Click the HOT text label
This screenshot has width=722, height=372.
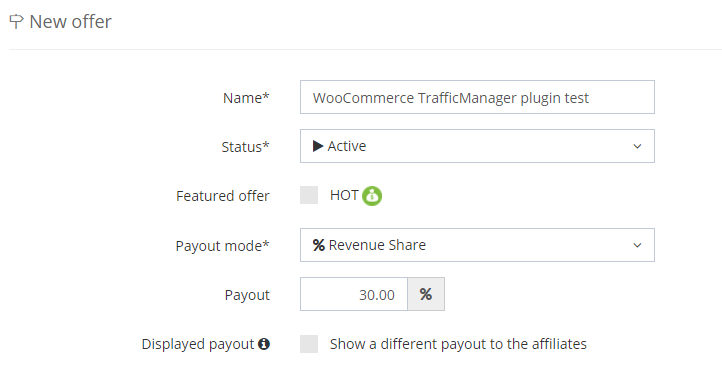[344, 195]
